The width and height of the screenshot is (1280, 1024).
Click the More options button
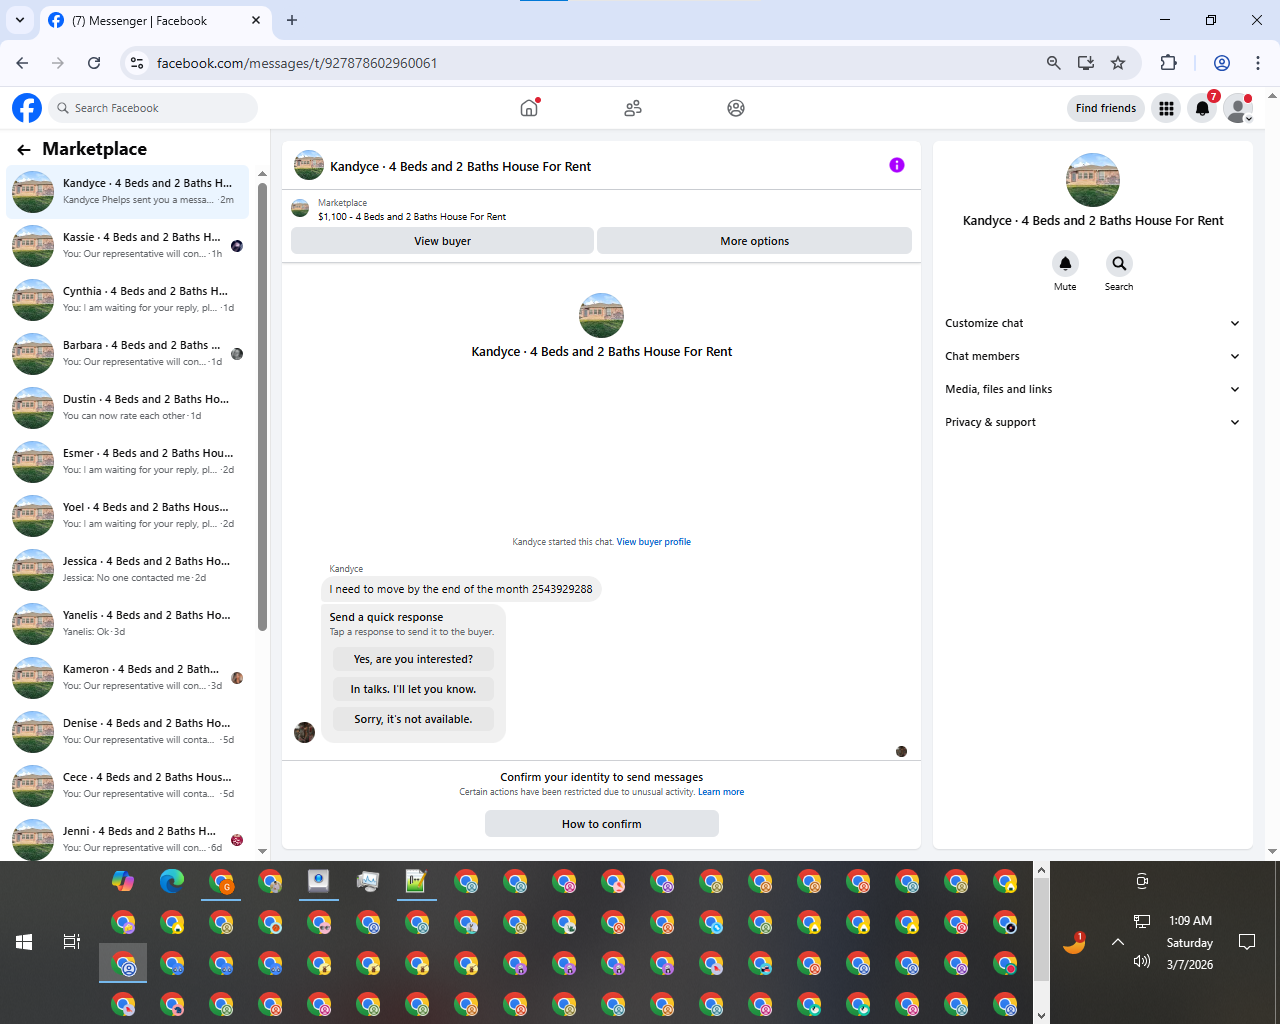[754, 241]
